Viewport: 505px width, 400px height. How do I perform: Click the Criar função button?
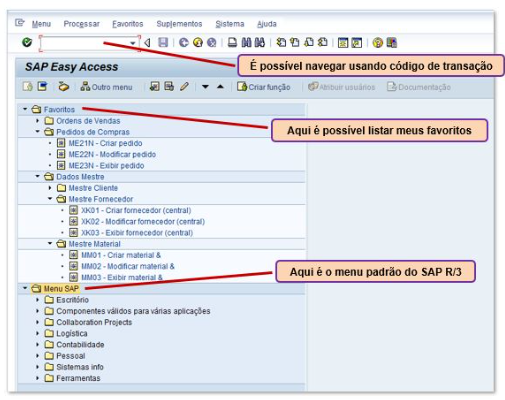point(264,87)
